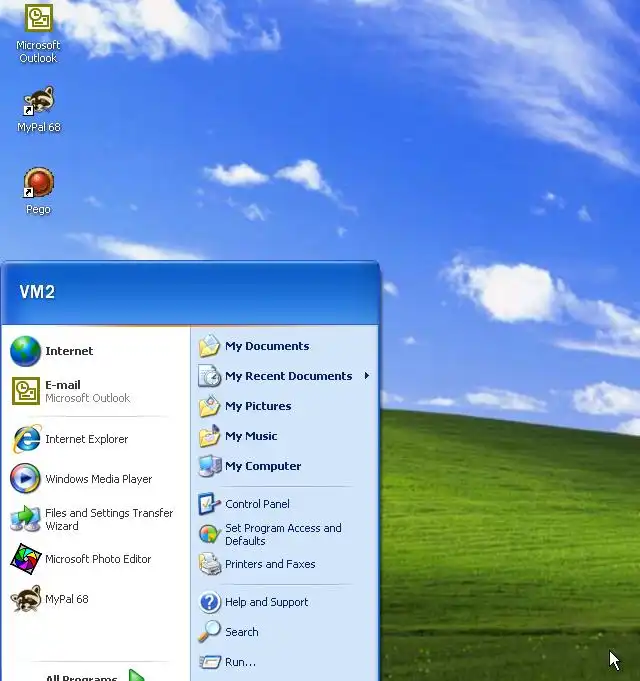Image resolution: width=640 pixels, height=681 pixels.
Task: Open the Internet menu entry
Action: (96, 351)
